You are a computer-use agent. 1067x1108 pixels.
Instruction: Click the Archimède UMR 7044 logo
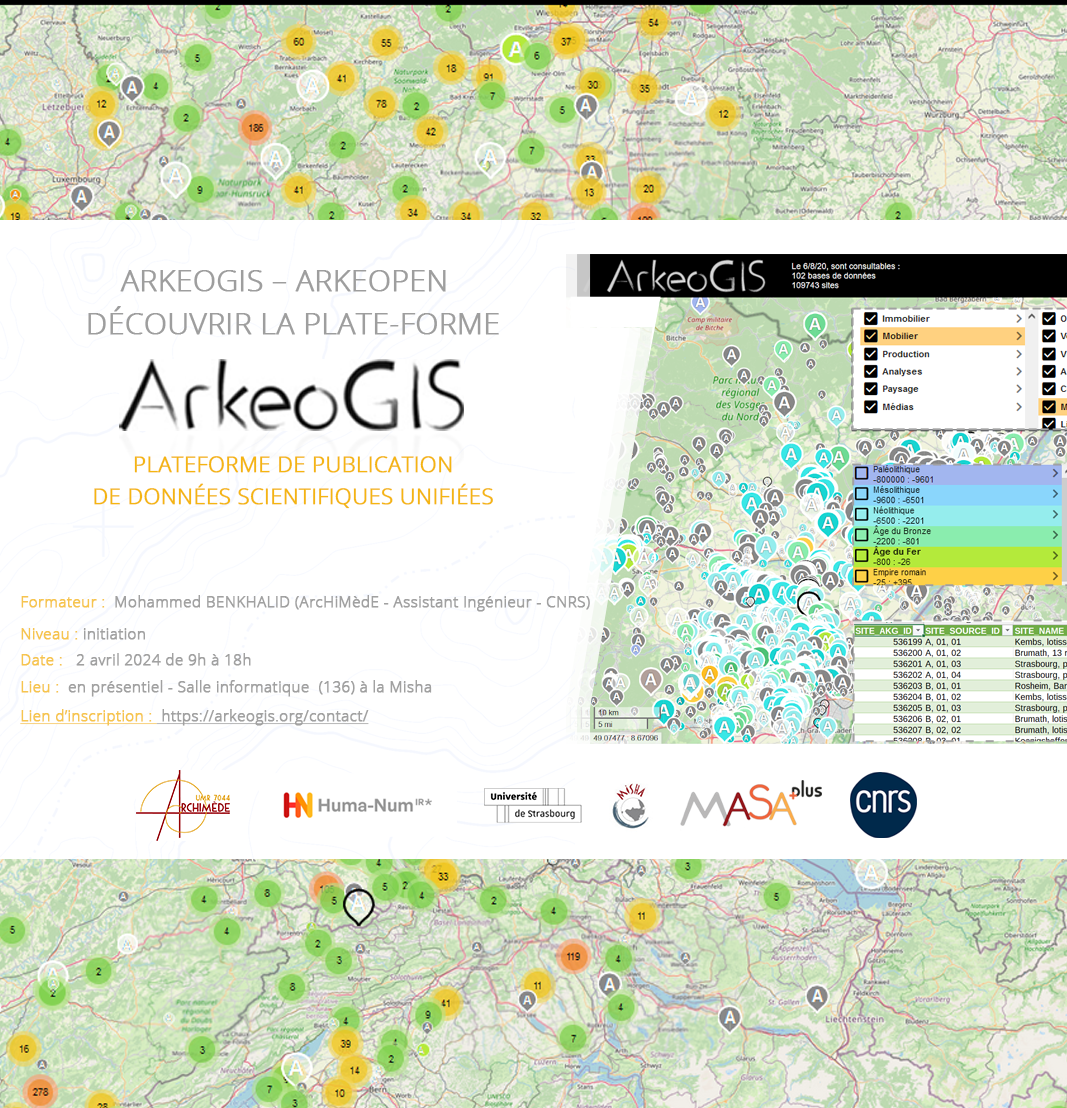pos(184,806)
